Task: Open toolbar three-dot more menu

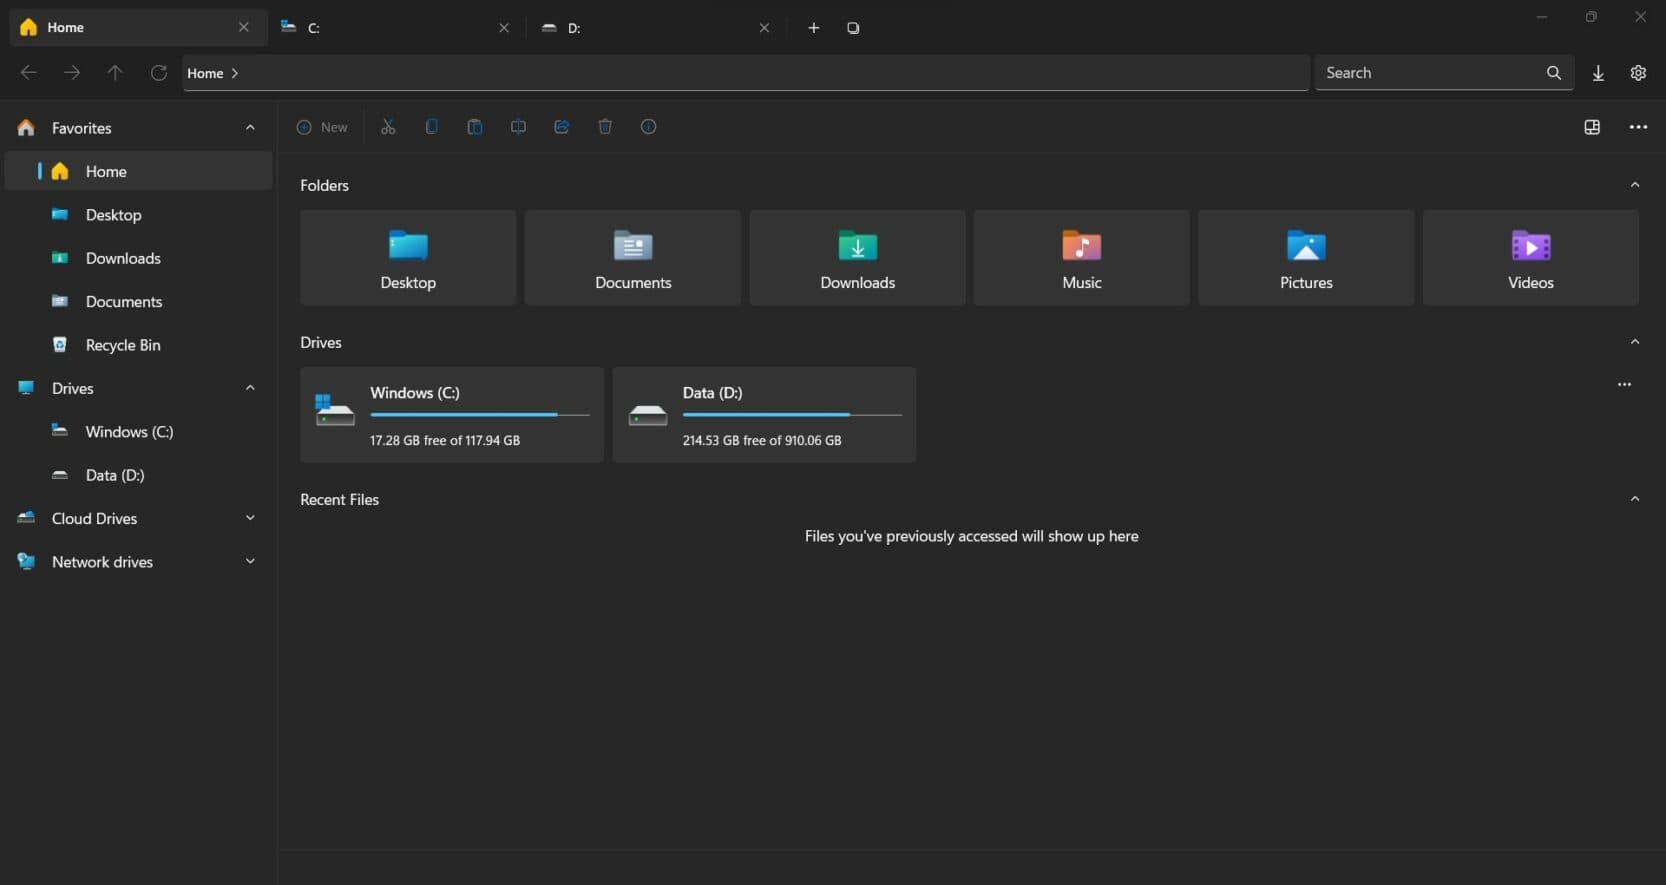Action: coord(1638,127)
